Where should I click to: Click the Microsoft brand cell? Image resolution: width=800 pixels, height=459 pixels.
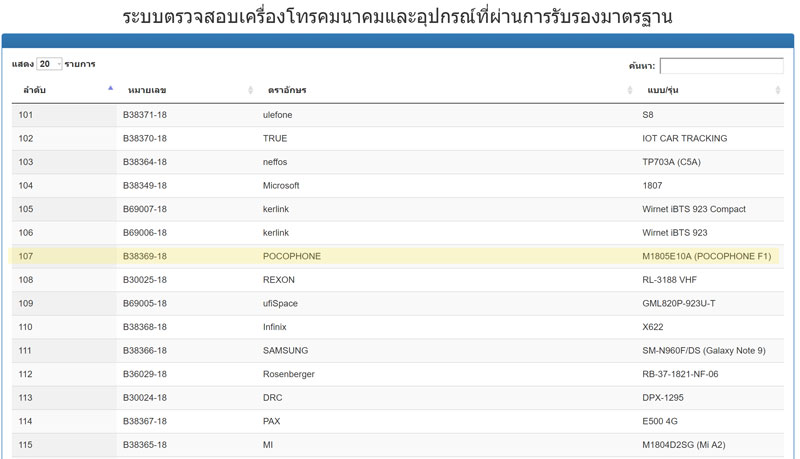click(281, 185)
